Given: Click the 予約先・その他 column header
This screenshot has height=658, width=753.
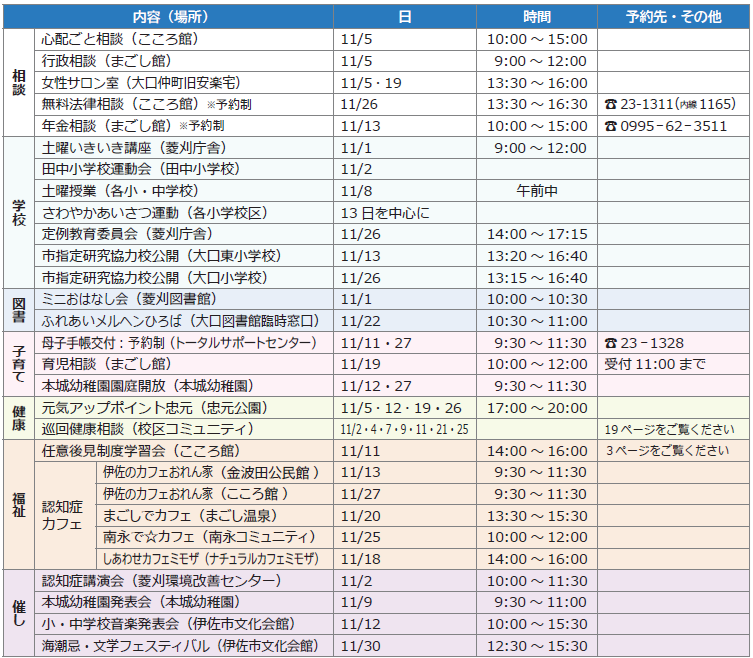Looking at the screenshot, I should pos(672,17).
